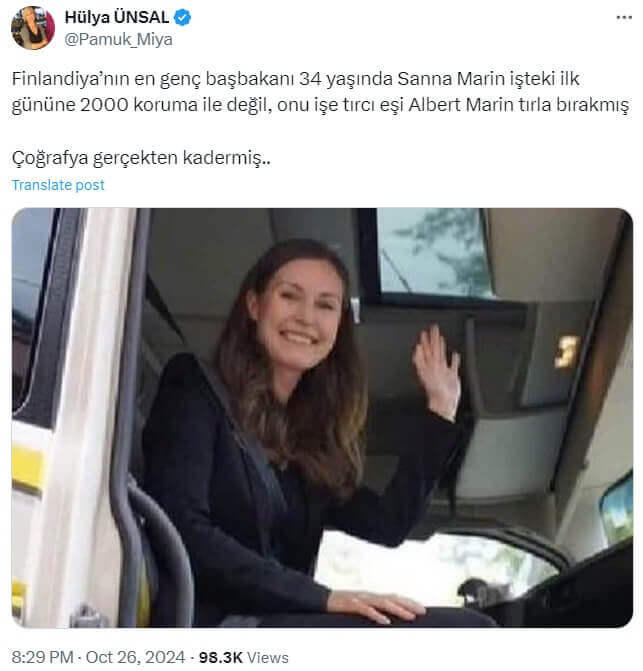Click the yellow reflector on the truck door
Viewport: 643px width, 671px height.
click(x=28, y=467)
